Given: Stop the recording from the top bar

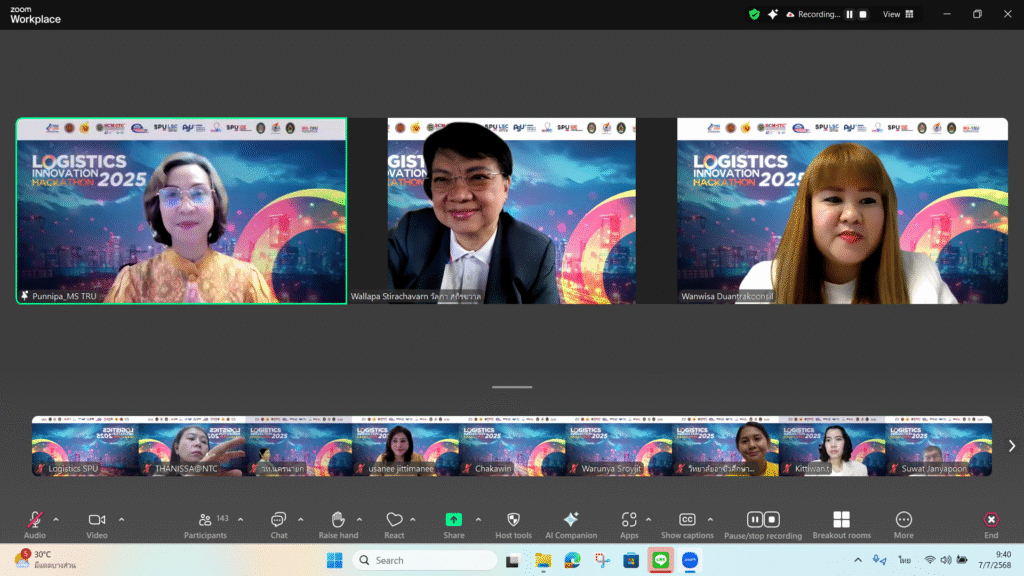Looking at the screenshot, I should pyautogui.click(x=863, y=14).
